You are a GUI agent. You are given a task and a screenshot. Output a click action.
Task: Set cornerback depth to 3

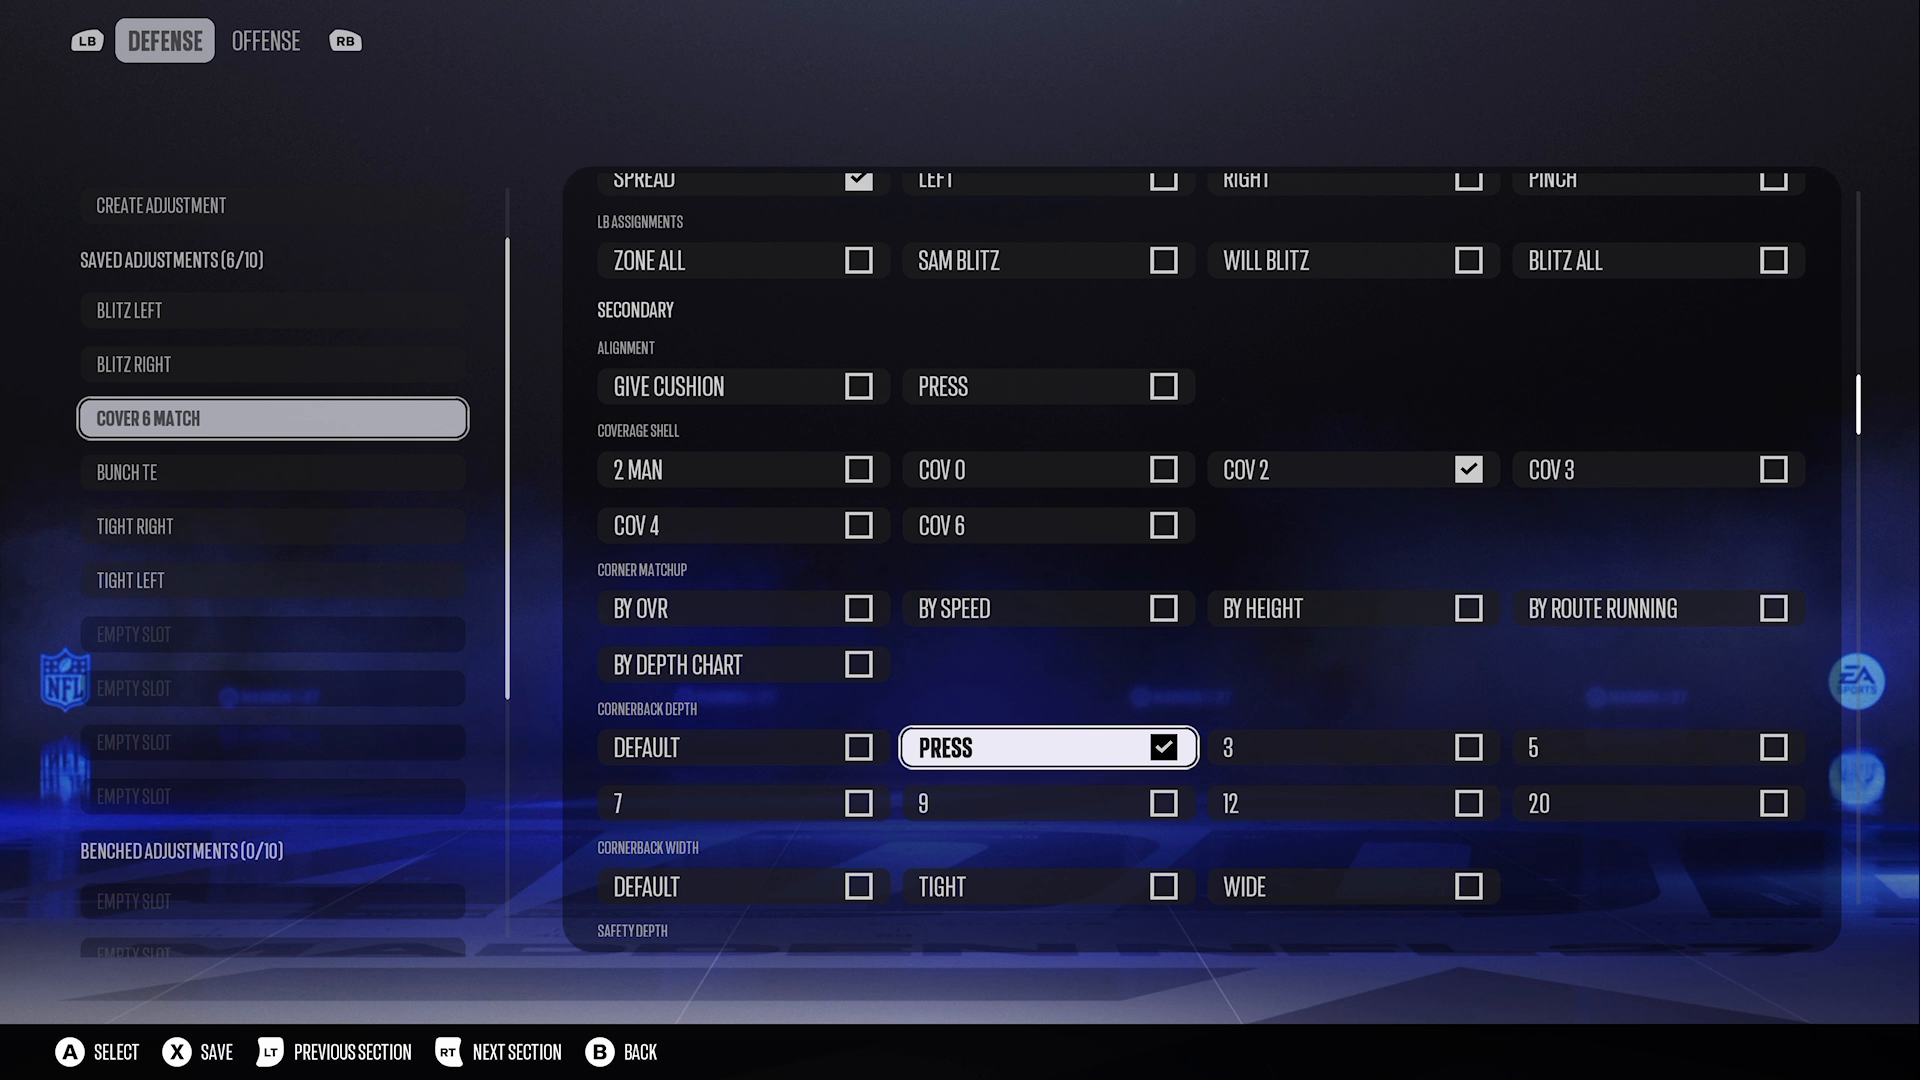[1353, 748]
